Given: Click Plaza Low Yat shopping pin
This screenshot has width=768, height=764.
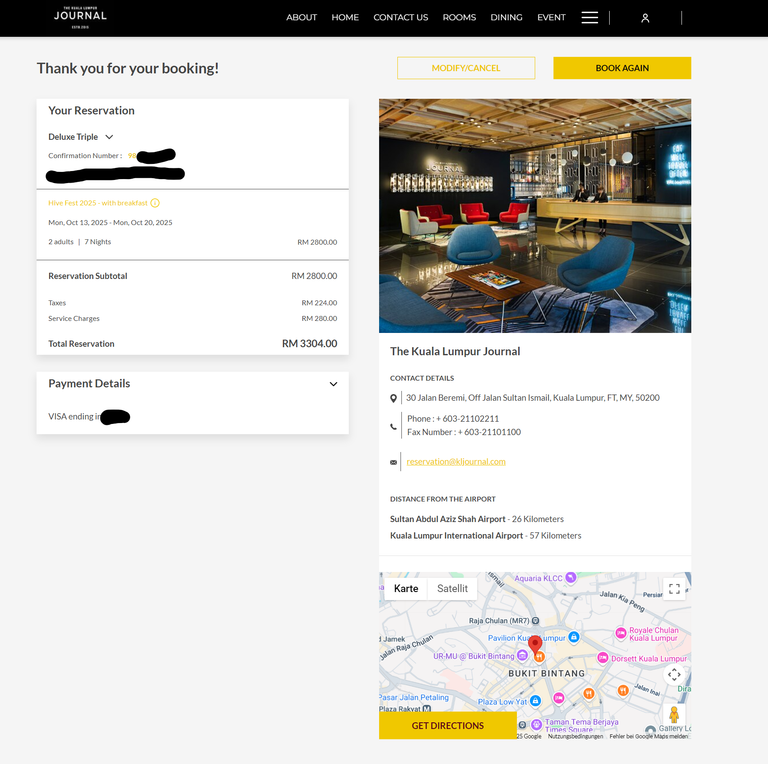Looking at the screenshot, I should pos(535,701).
